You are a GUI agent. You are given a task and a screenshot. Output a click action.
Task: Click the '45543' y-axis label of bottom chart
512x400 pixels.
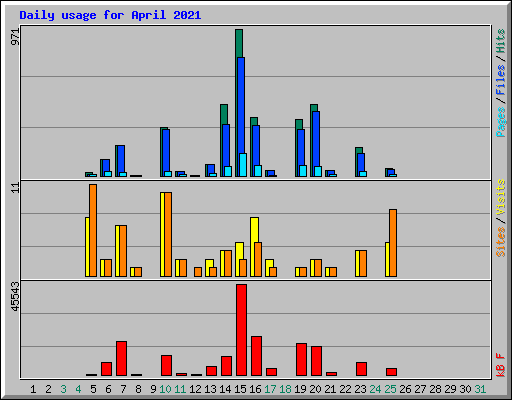[x=15, y=297]
